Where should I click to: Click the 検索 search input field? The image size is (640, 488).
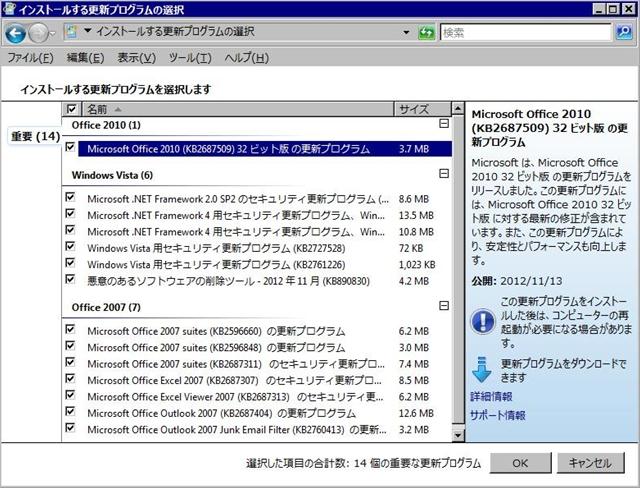(526, 33)
